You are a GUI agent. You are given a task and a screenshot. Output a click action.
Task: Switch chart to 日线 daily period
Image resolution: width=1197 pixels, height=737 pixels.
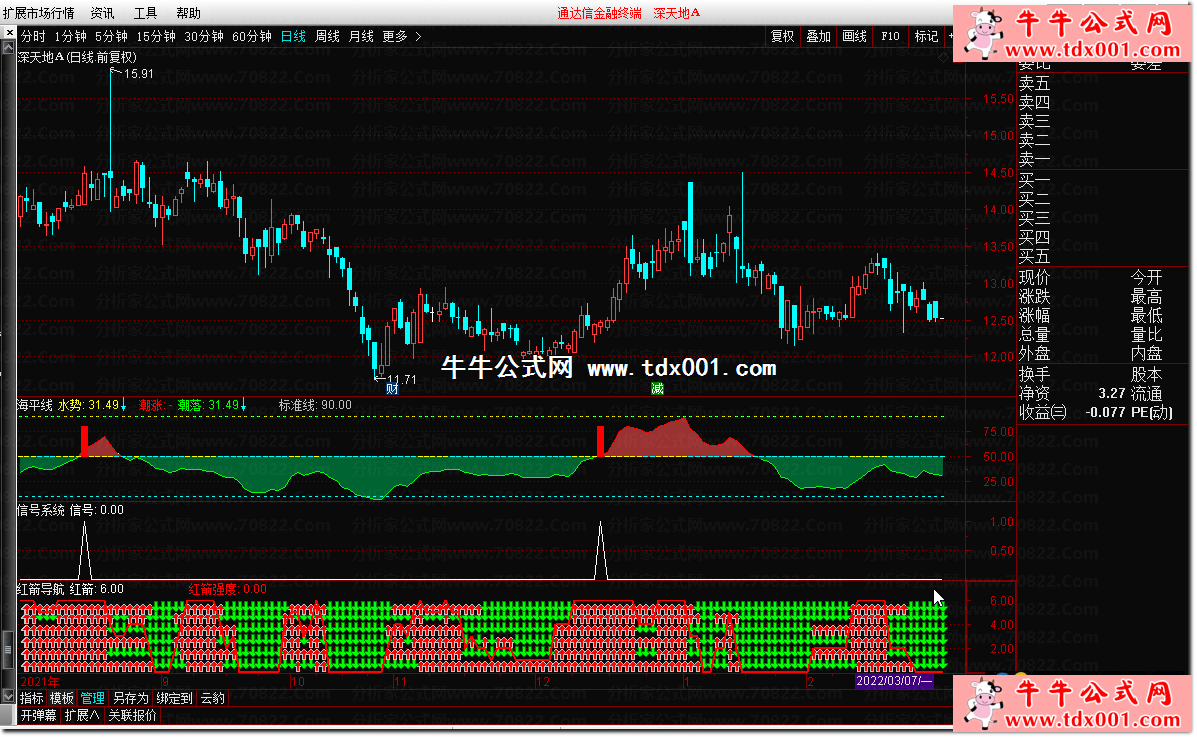coord(293,36)
